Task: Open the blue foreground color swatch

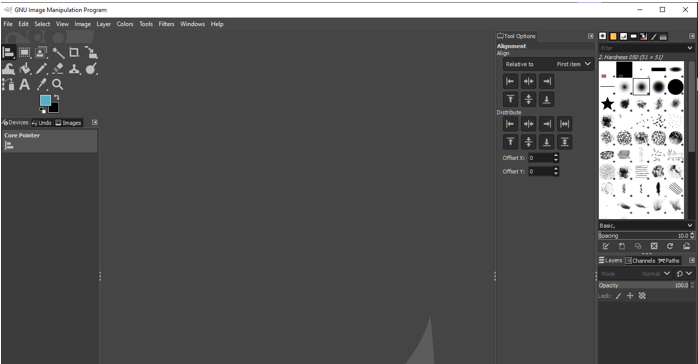Action: [x=45, y=101]
